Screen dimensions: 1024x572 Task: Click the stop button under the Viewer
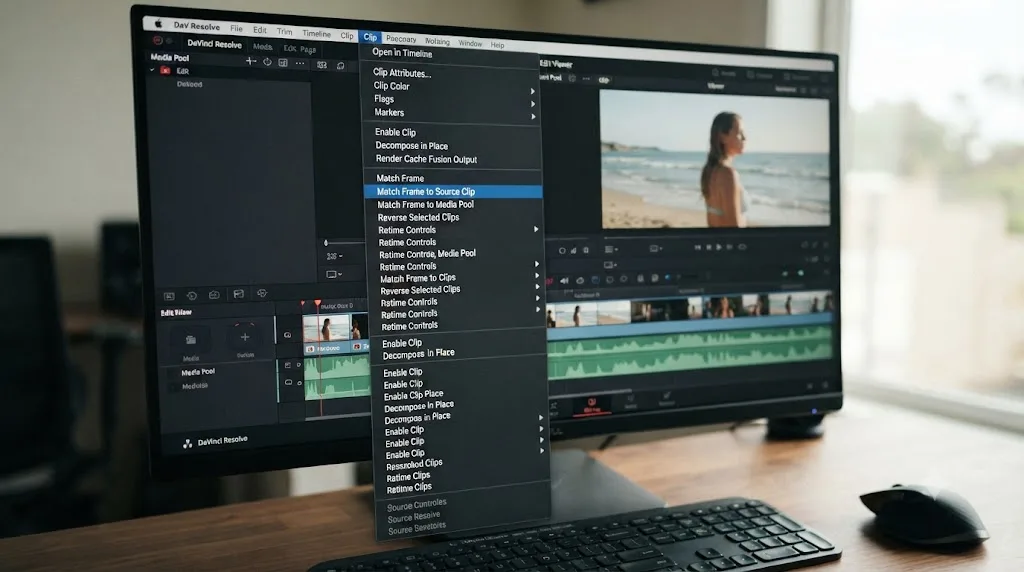(709, 247)
